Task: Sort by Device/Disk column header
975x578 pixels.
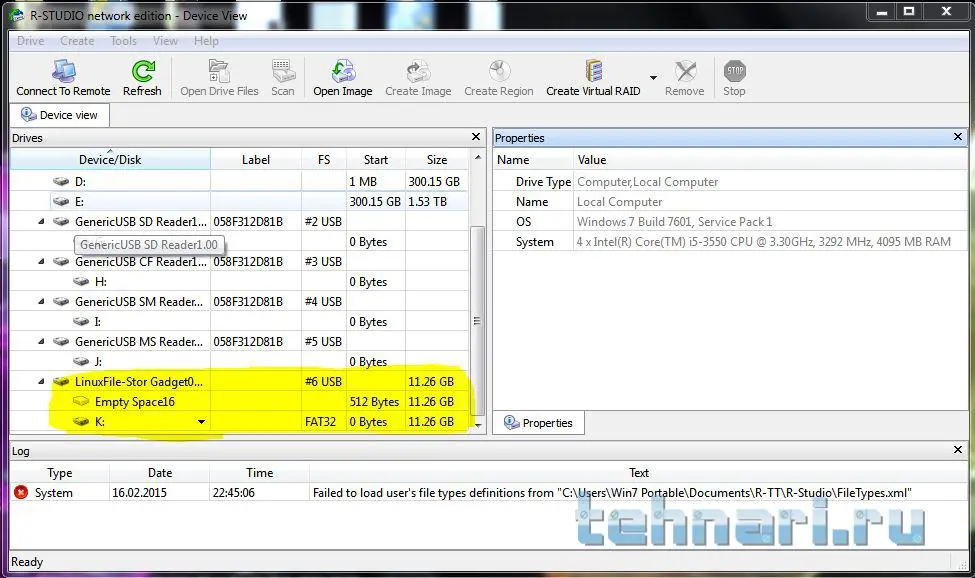Action: coord(110,160)
